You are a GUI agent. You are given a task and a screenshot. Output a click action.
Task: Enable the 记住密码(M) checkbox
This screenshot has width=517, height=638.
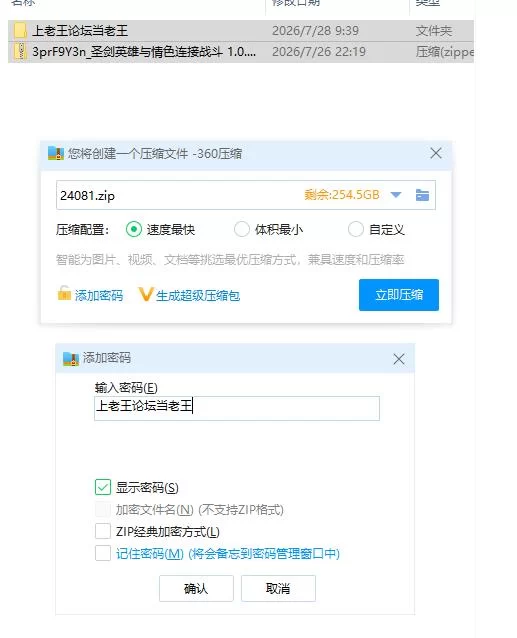(103, 553)
